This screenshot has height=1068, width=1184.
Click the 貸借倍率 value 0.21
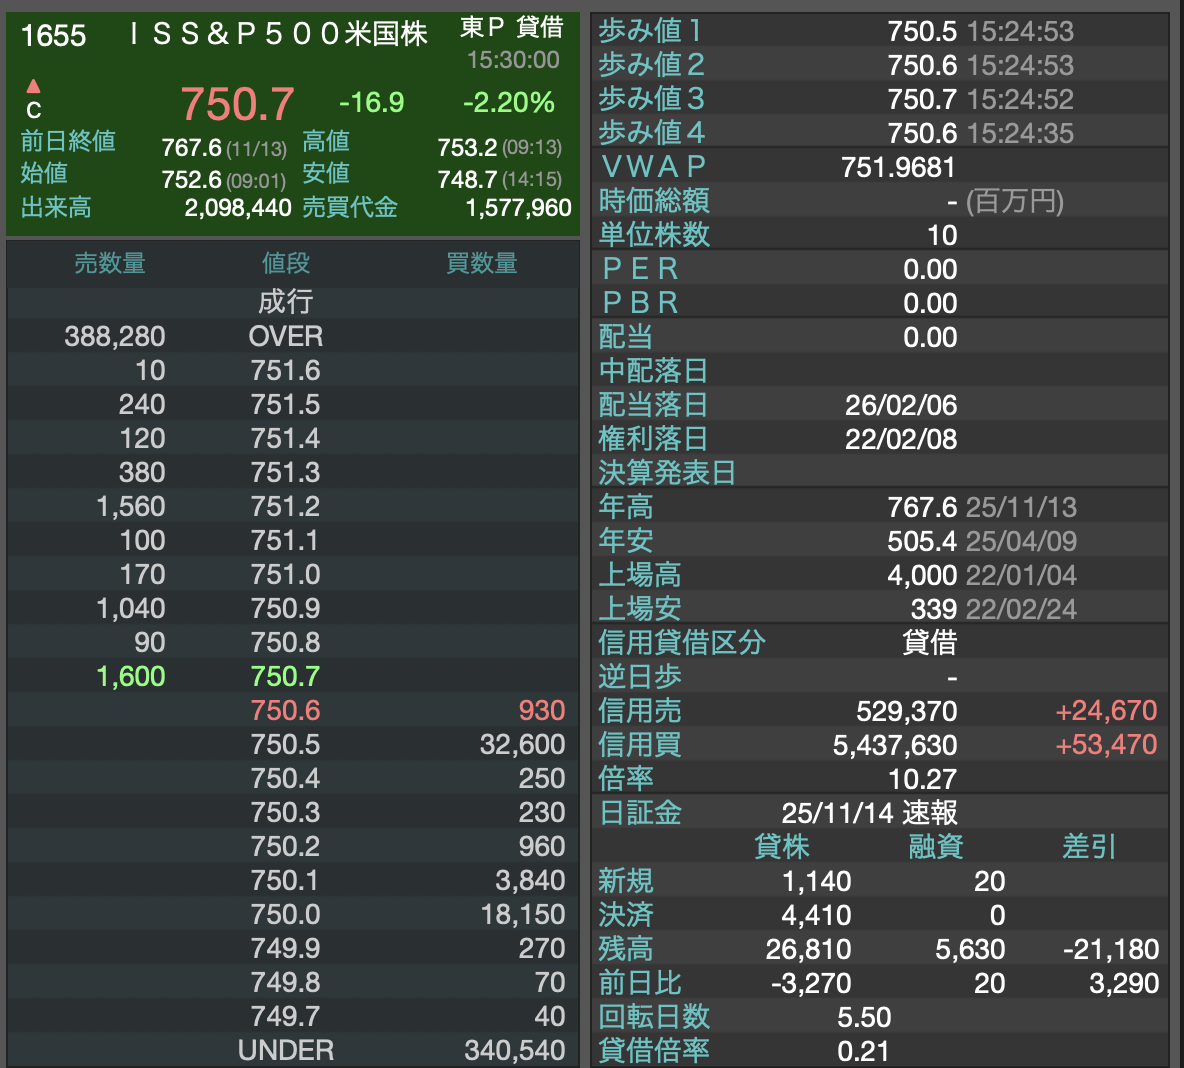point(863,1051)
